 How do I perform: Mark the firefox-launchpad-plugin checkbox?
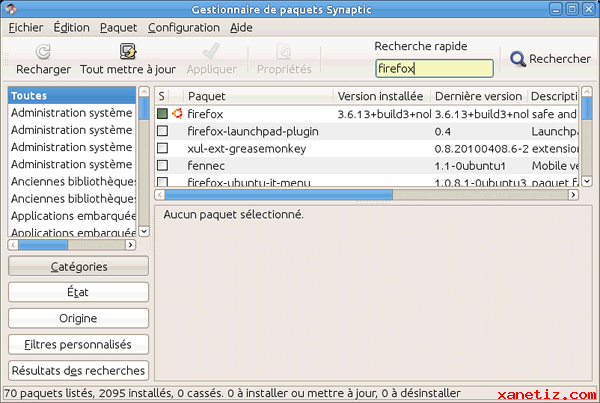162,131
